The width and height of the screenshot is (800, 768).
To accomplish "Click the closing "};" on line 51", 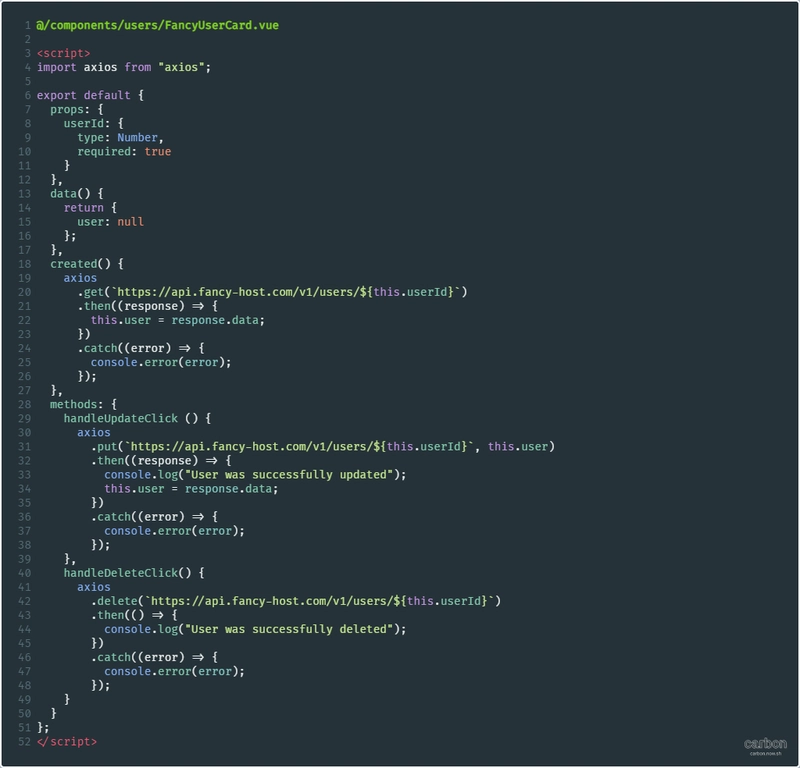I will (x=43, y=728).
